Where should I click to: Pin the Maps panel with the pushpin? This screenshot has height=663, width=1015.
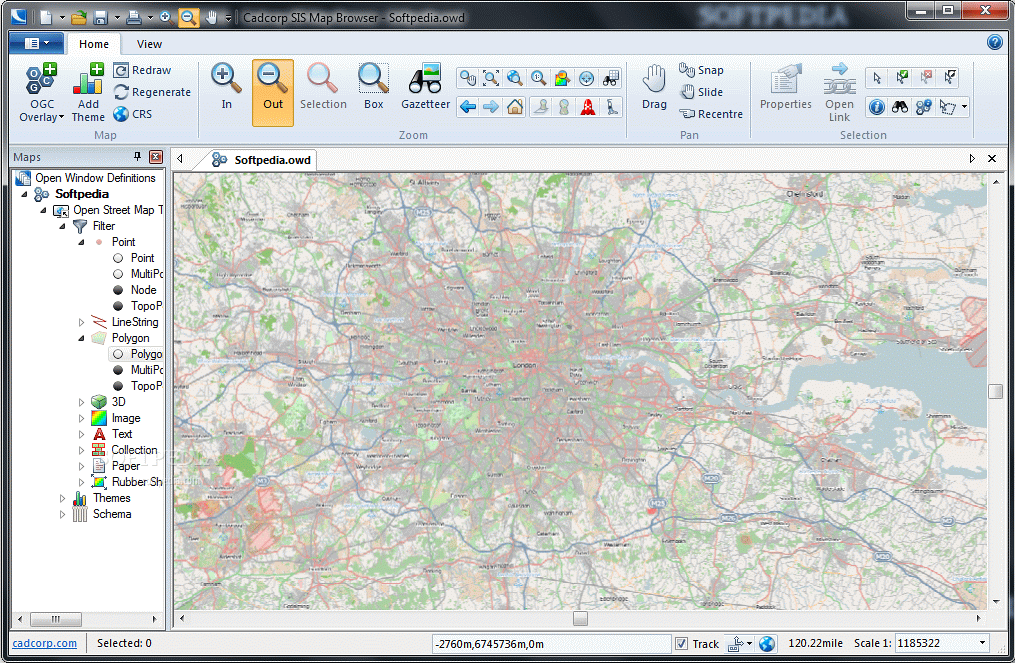137,157
